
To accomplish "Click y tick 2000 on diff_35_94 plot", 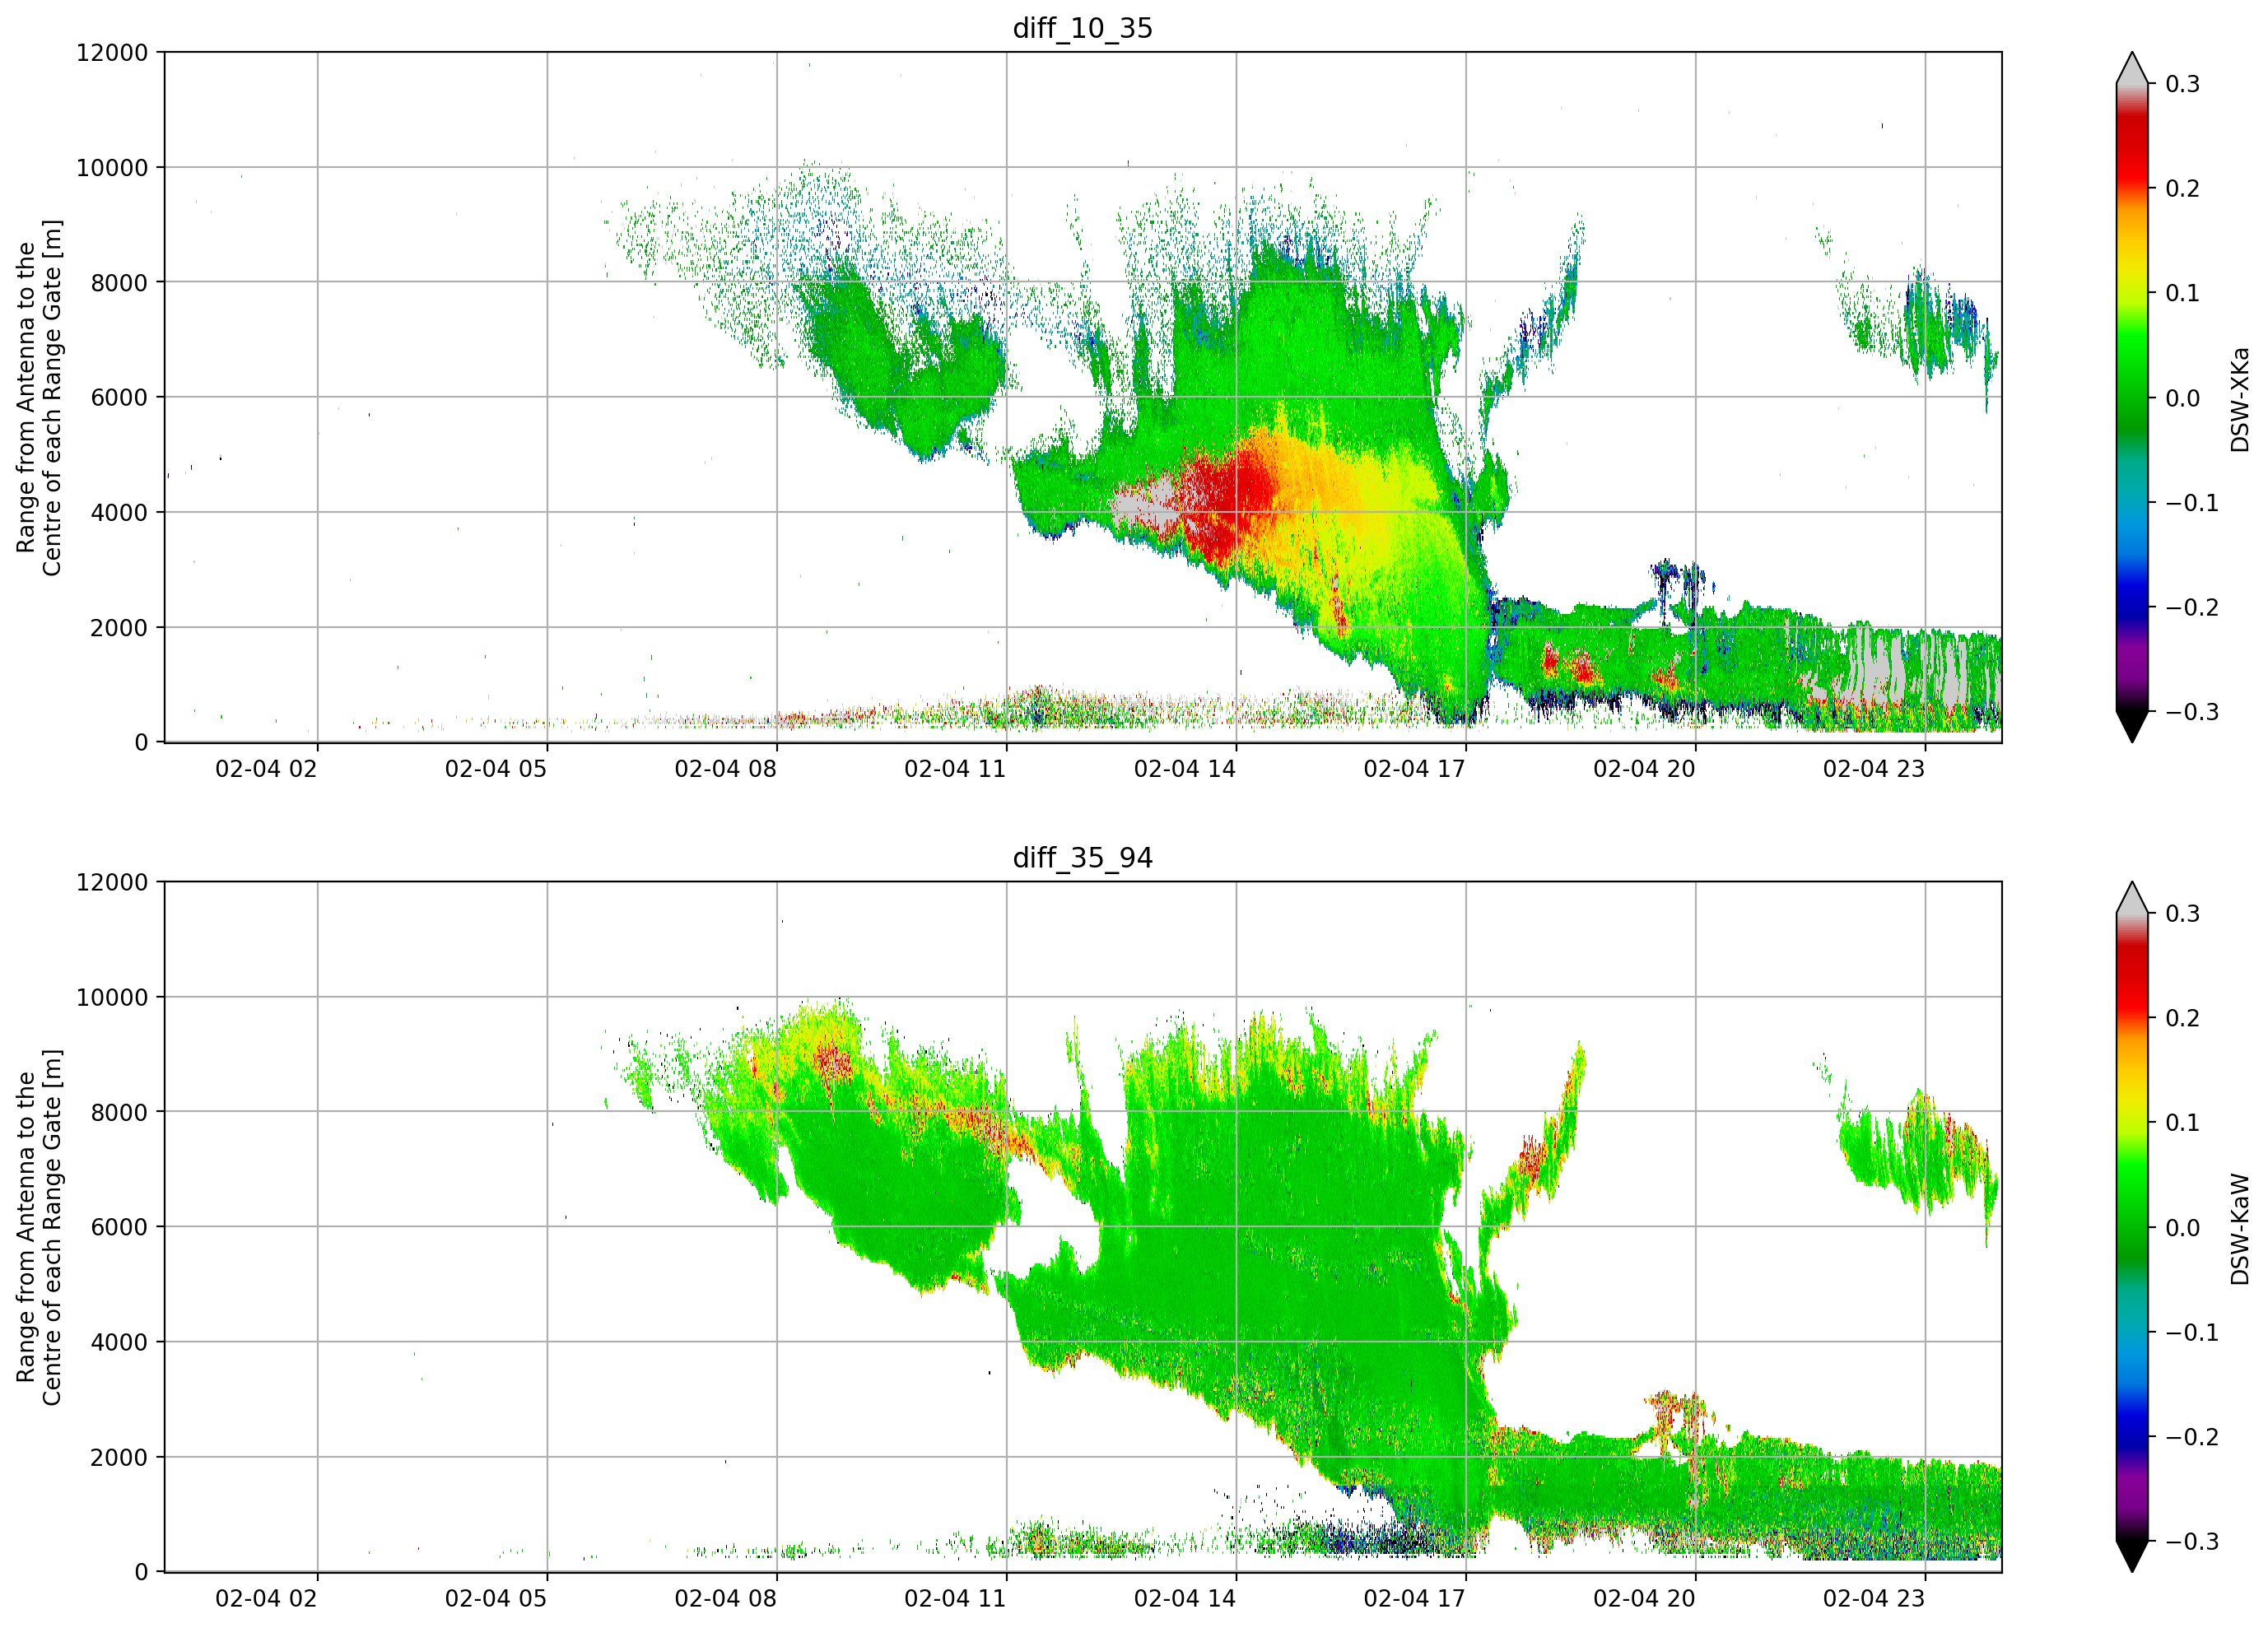I will [119, 1457].
